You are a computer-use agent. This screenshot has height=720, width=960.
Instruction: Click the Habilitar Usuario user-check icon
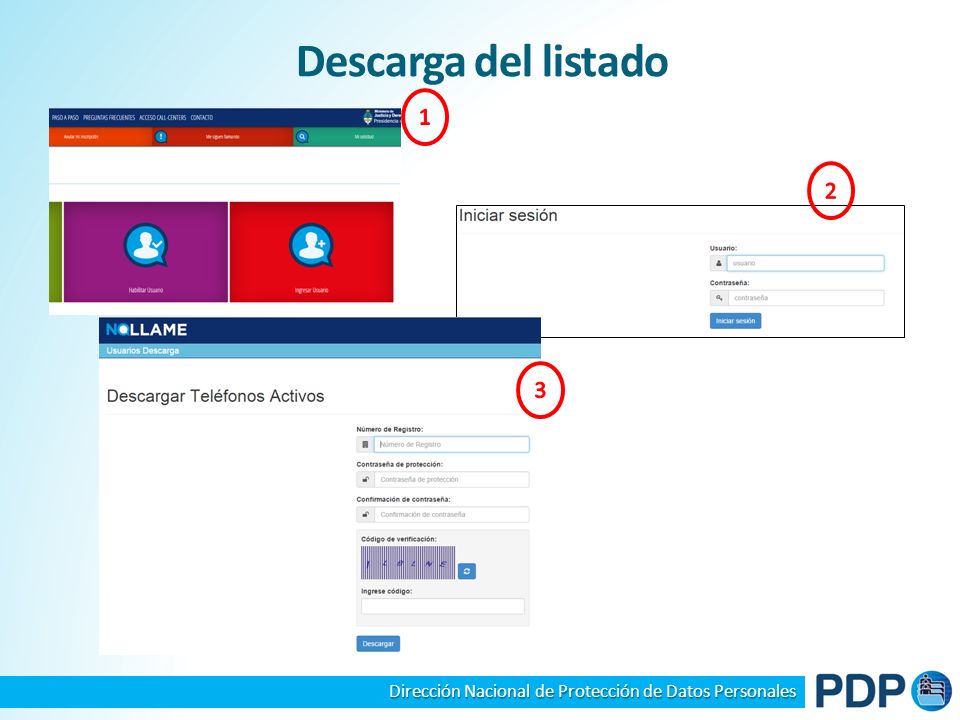coord(146,245)
